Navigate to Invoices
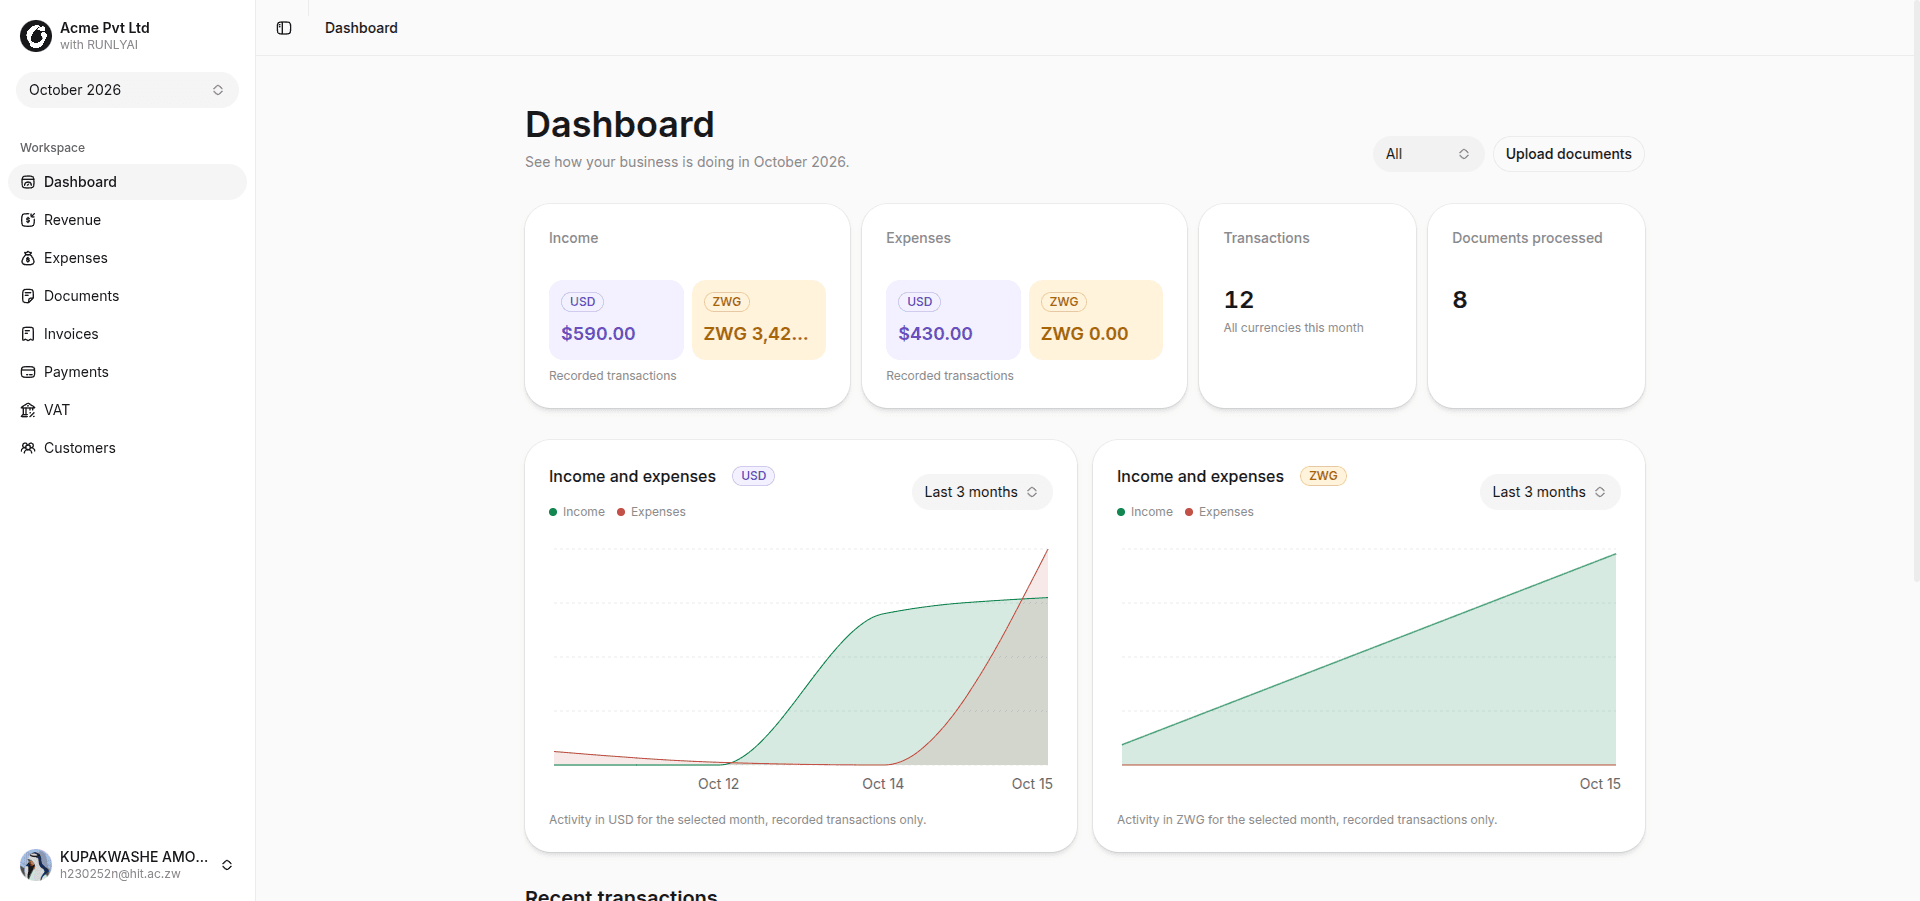 click(x=127, y=334)
